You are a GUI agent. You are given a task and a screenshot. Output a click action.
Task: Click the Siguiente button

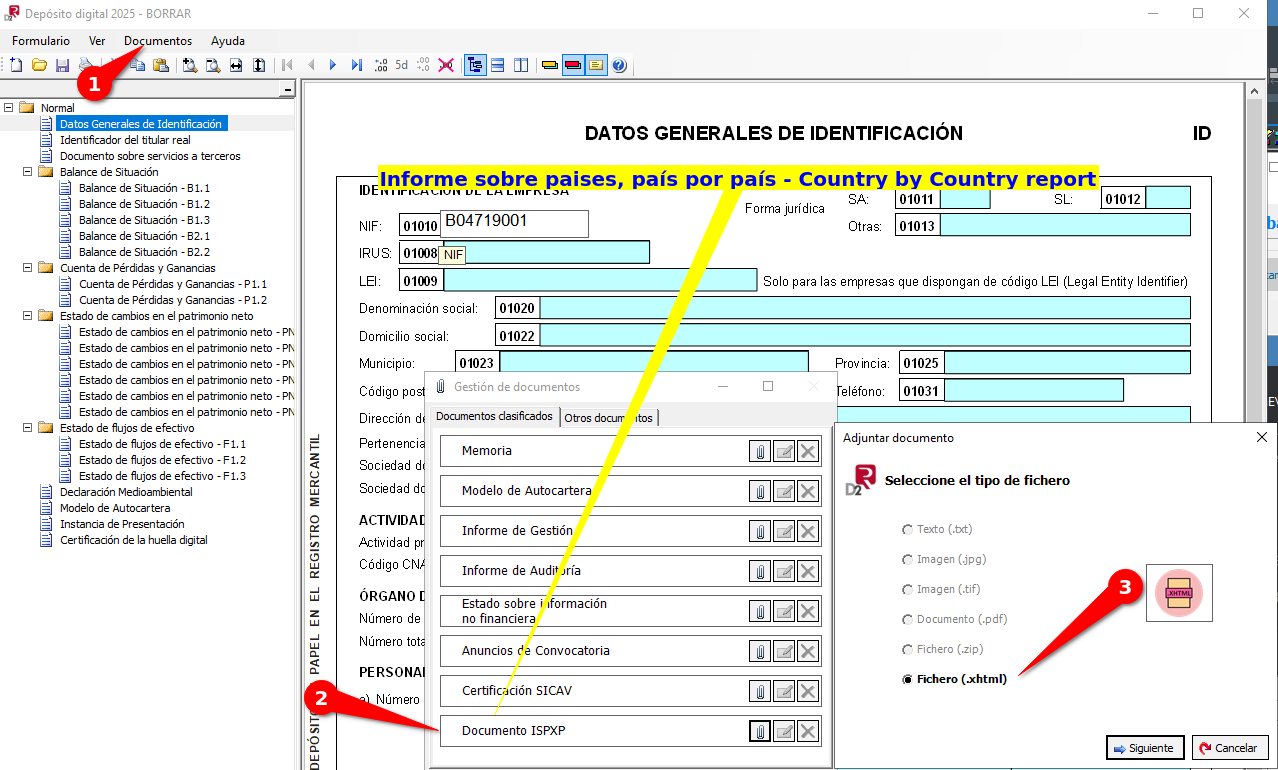(x=1146, y=748)
